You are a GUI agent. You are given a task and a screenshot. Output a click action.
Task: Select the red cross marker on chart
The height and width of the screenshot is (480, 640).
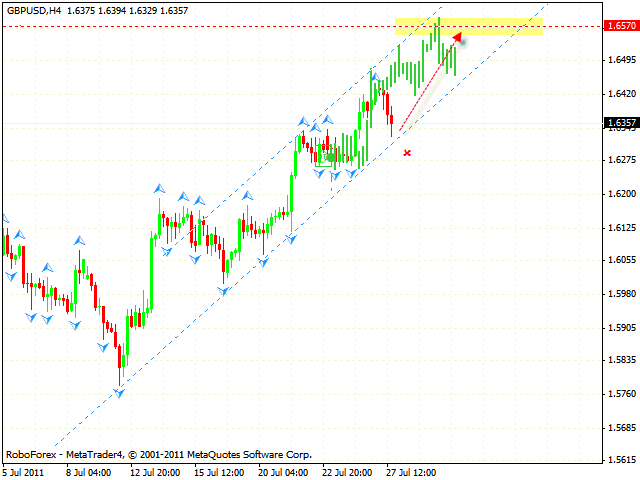tap(407, 153)
